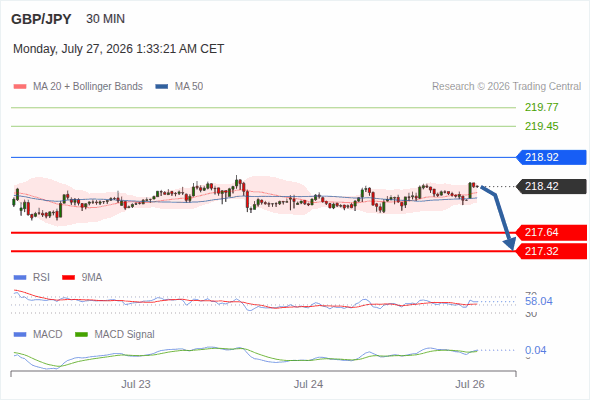Image resolution: width=590 pixels, height=400 pixels.
Task: Click the MACD Signal green legend swatch
Action: click(81, 335)
